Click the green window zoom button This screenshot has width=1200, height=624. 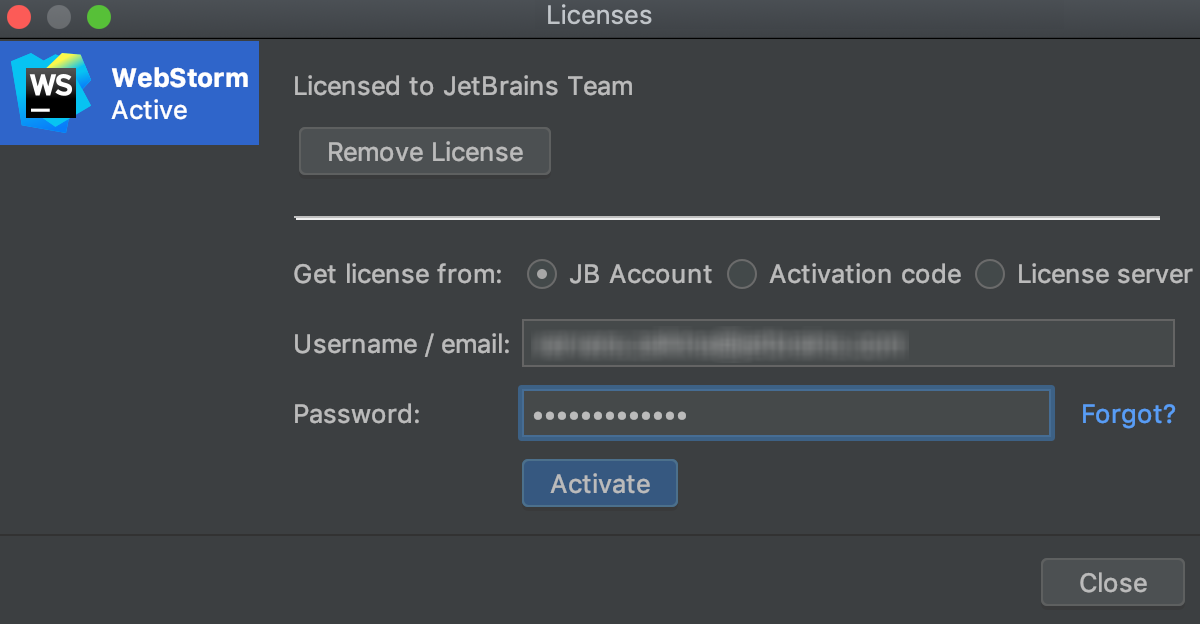point(99,17)
